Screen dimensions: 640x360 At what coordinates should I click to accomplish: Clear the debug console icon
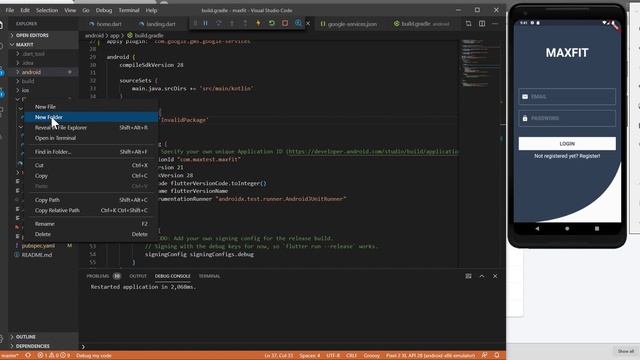tap(469, 276)
